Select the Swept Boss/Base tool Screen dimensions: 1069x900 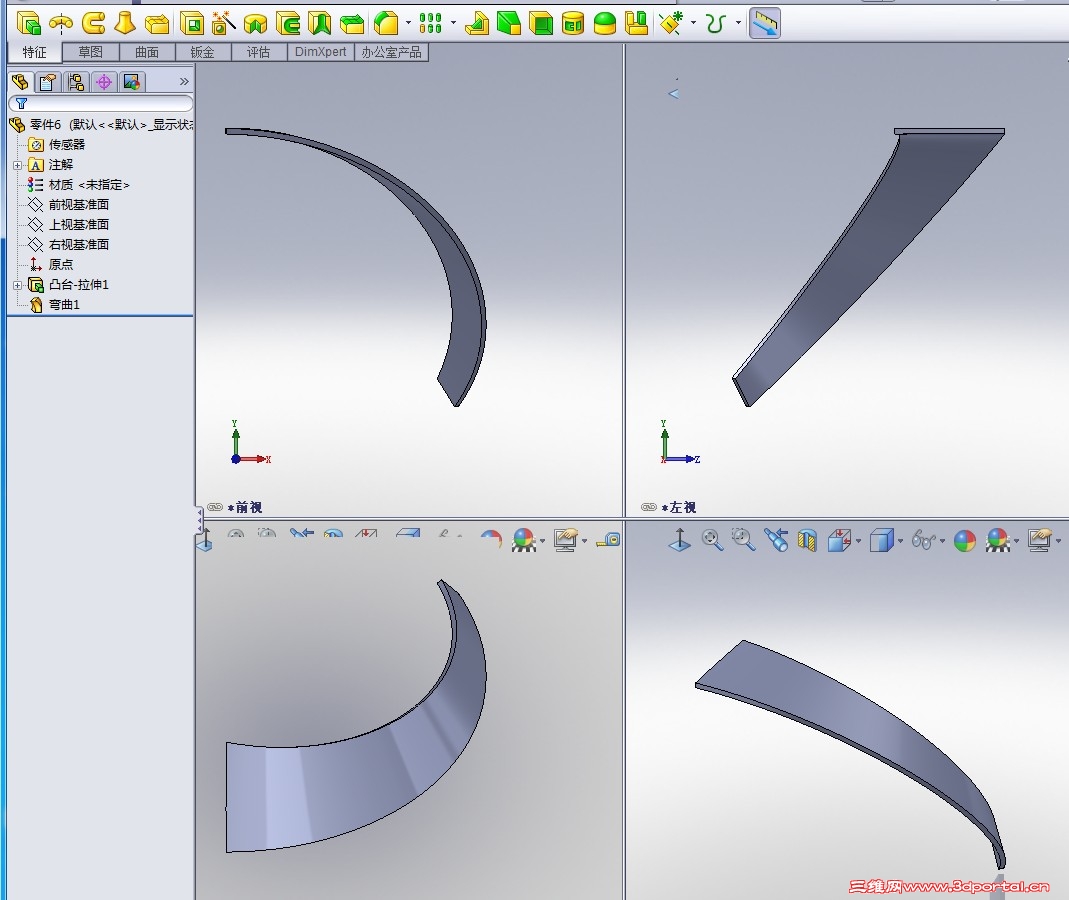(93, 24)
